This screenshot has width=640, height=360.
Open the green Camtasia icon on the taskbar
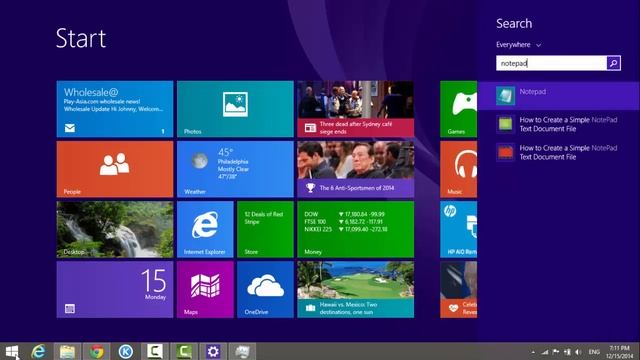[184, 351]
